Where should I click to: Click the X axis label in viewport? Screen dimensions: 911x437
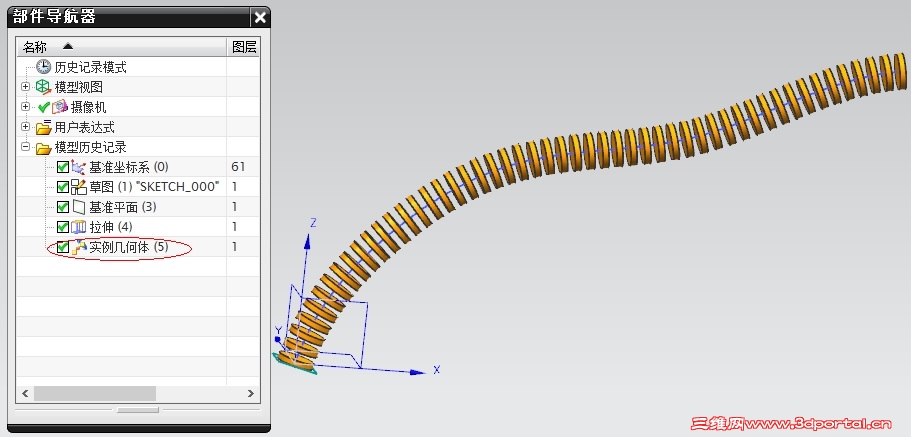click(x=436, y=370)
